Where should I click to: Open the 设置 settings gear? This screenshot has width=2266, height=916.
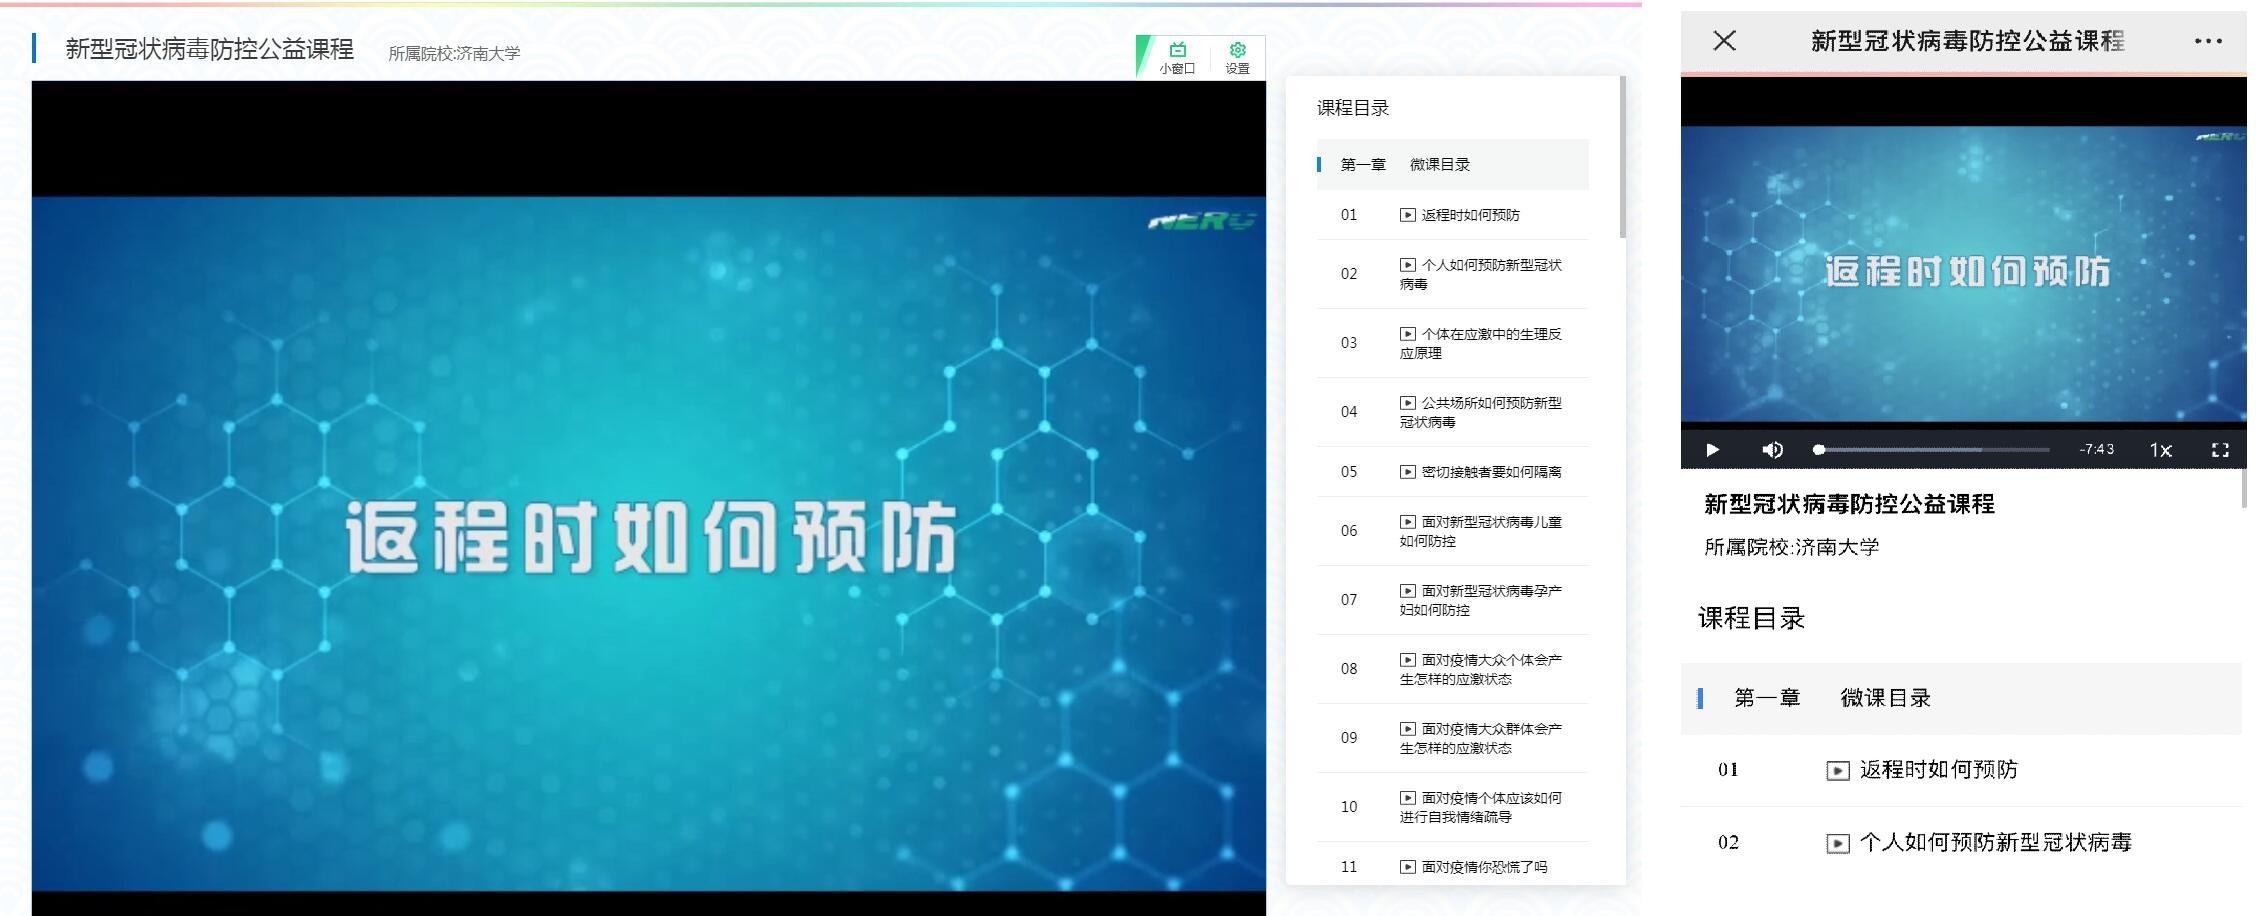point(1238,57)
